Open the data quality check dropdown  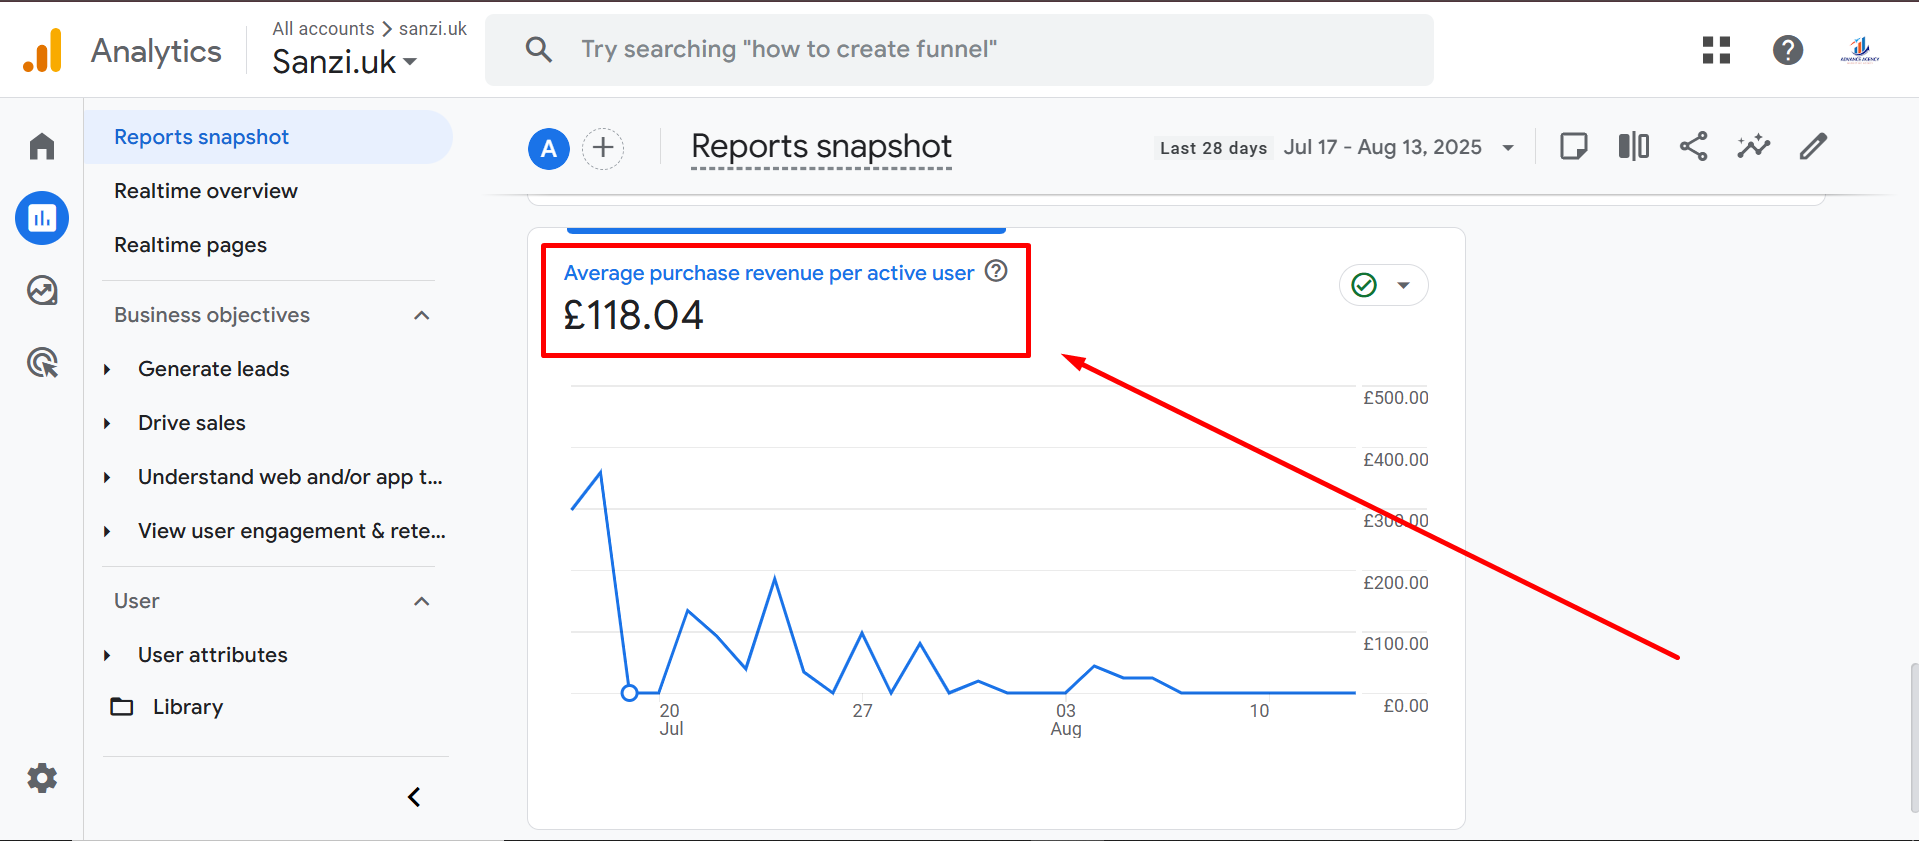[1383, 286]
